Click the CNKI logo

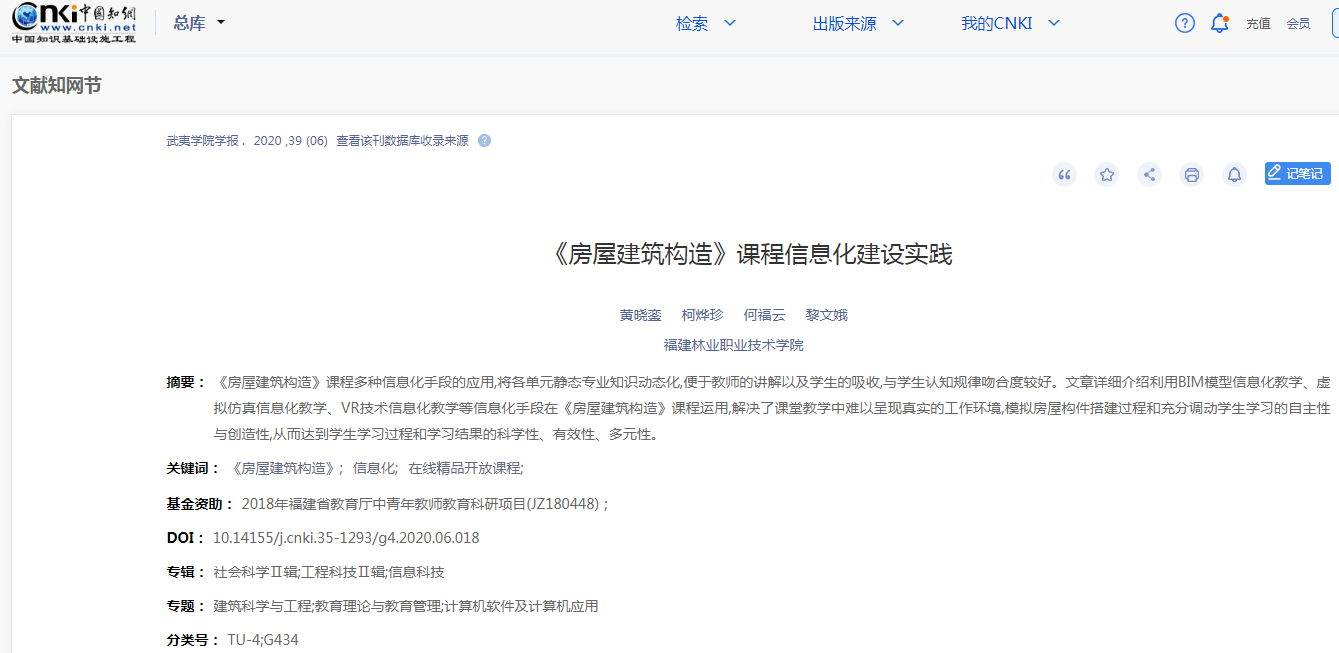(74, 23)
